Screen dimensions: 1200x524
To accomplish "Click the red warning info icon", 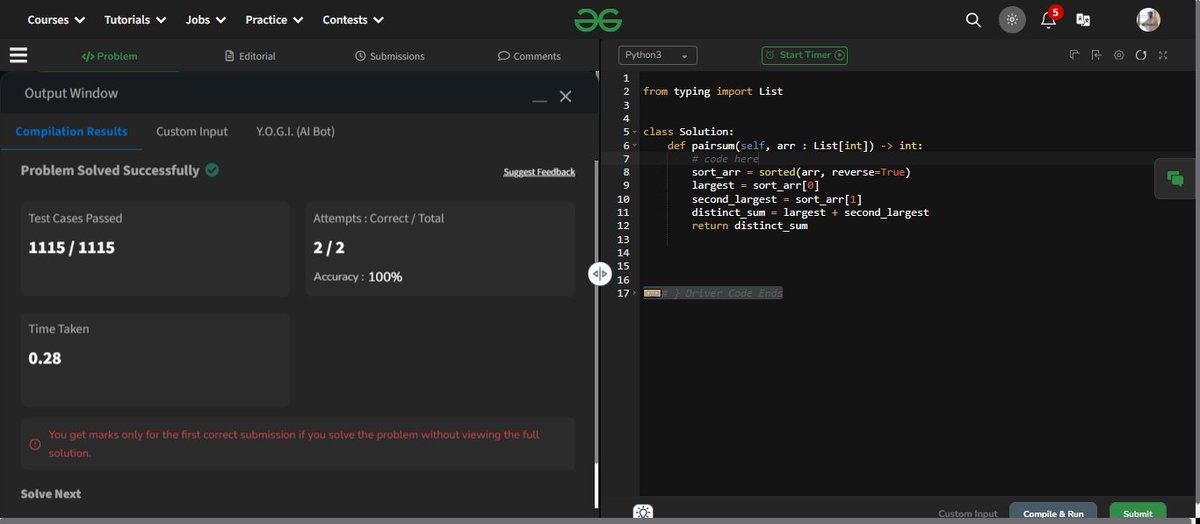I will coord(35,444).
